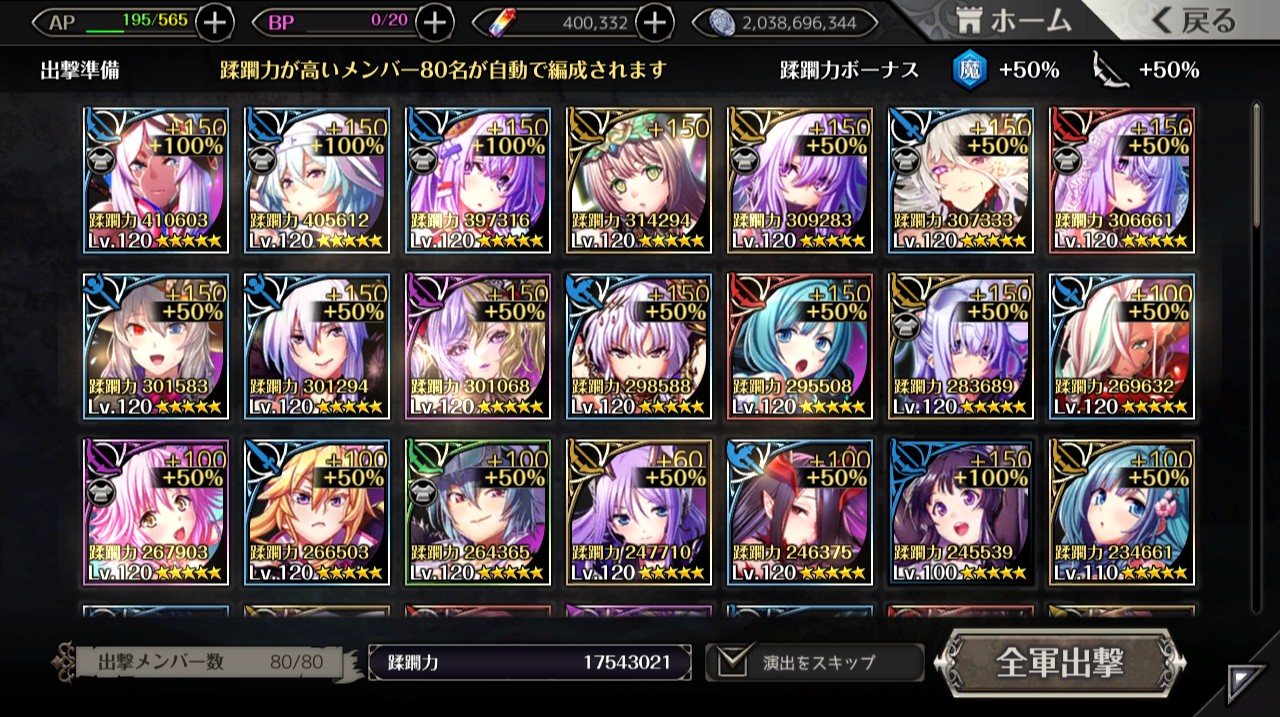The image size is (1280, 717).
Task: Toggle the 演出をスキップ checkbox
Action: 733,661
